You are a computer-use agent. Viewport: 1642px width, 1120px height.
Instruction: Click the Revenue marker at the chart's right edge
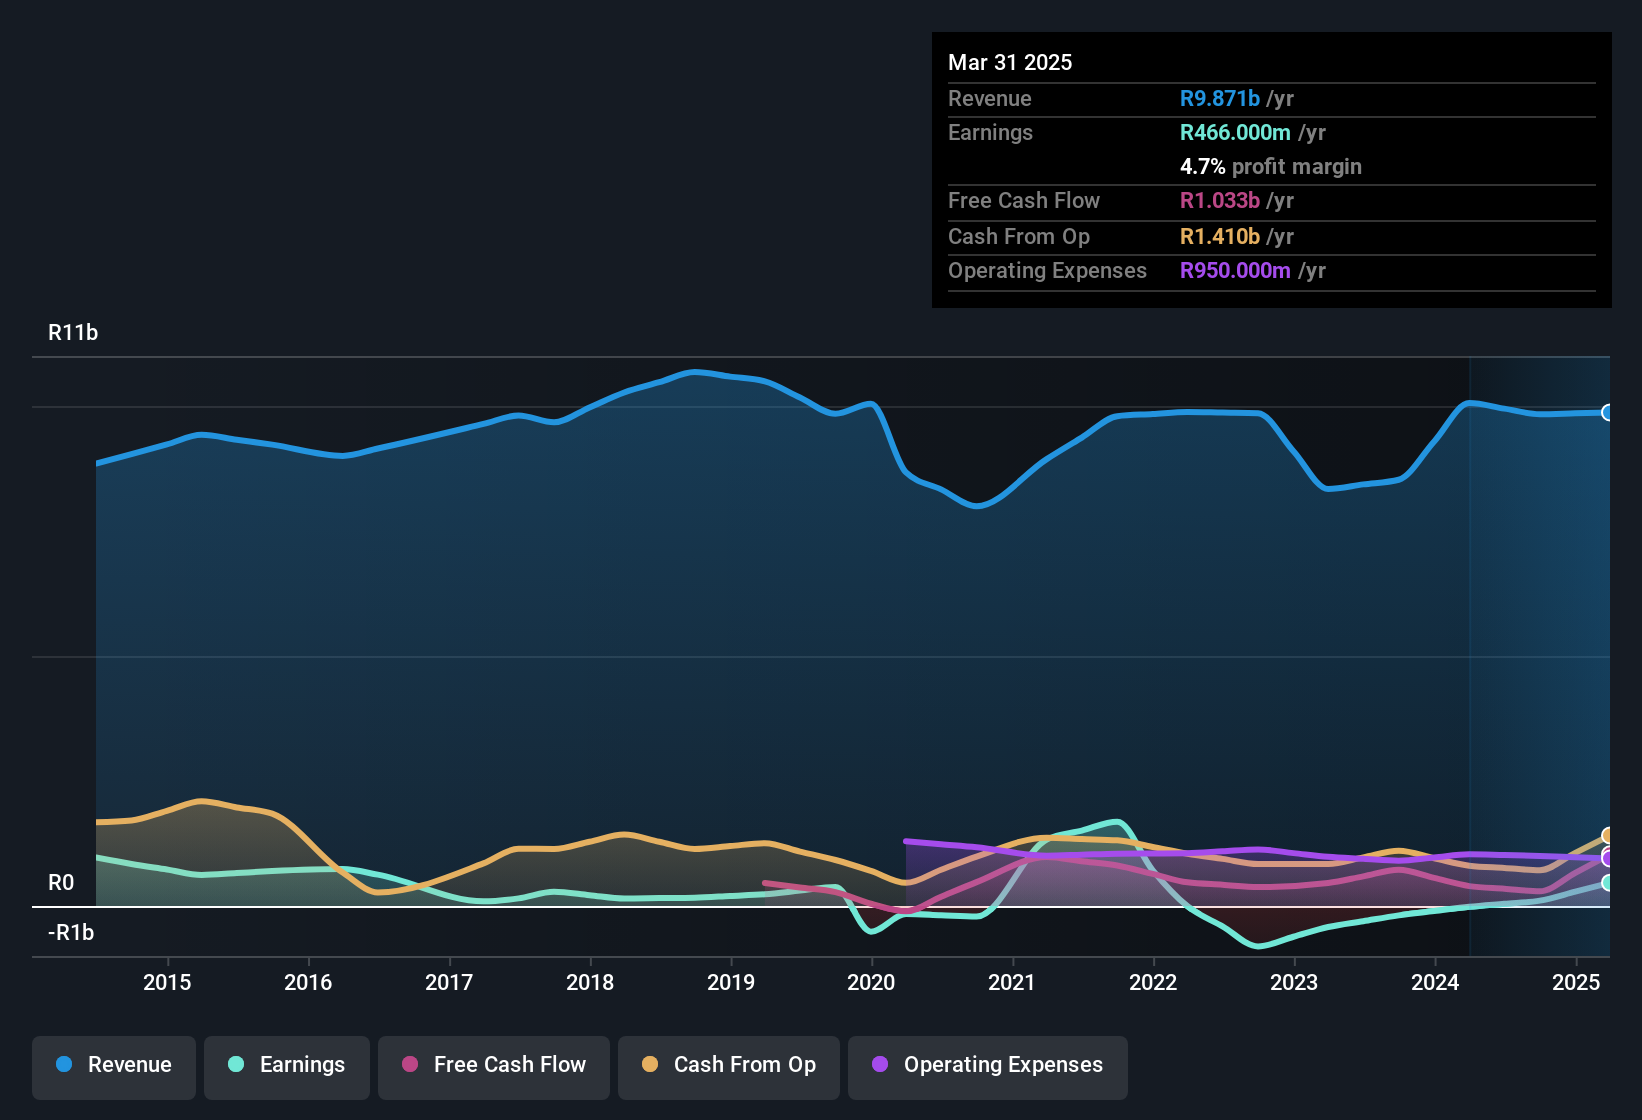(1609, 412)
